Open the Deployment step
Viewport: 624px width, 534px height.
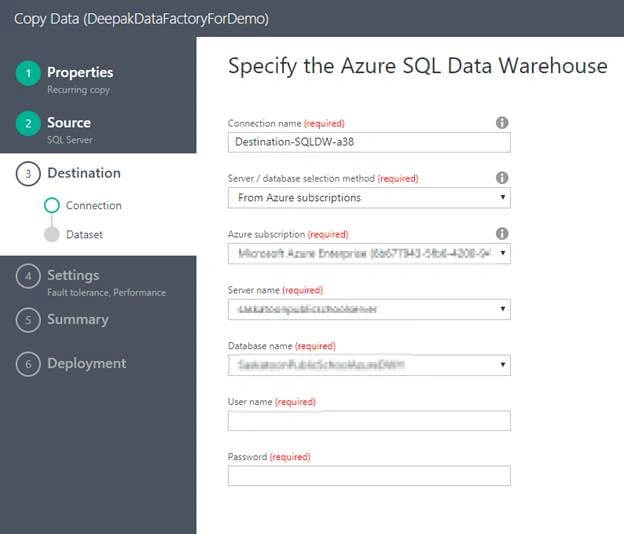click(87, 363)
